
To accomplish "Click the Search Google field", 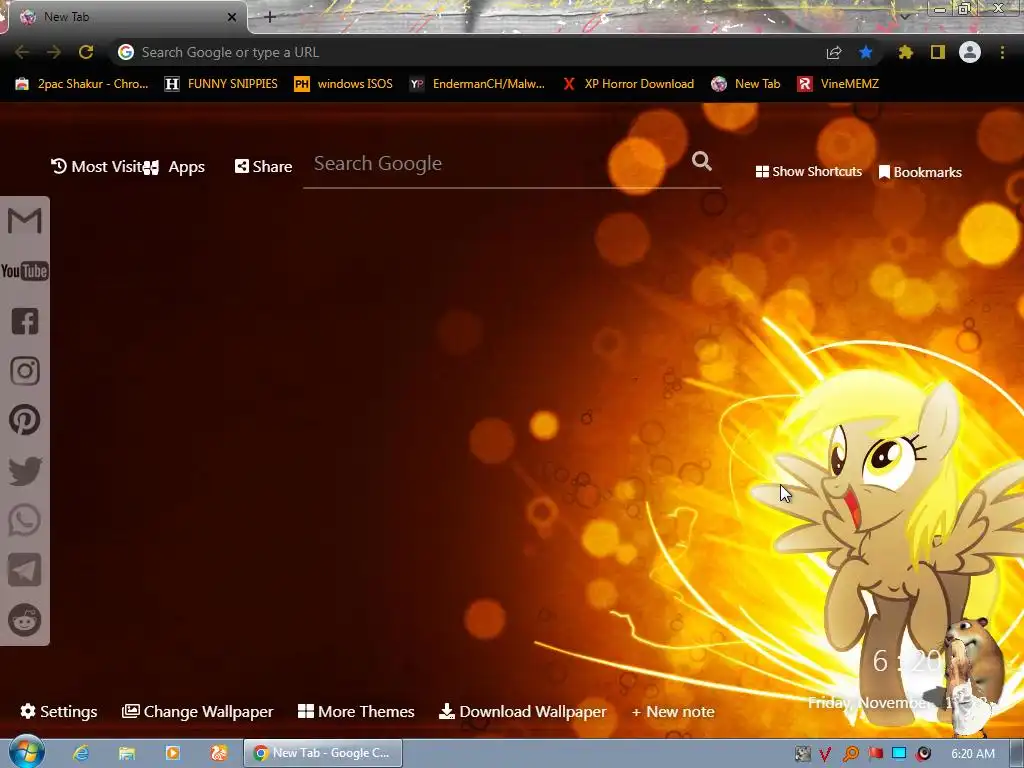I will coord(500,164).
